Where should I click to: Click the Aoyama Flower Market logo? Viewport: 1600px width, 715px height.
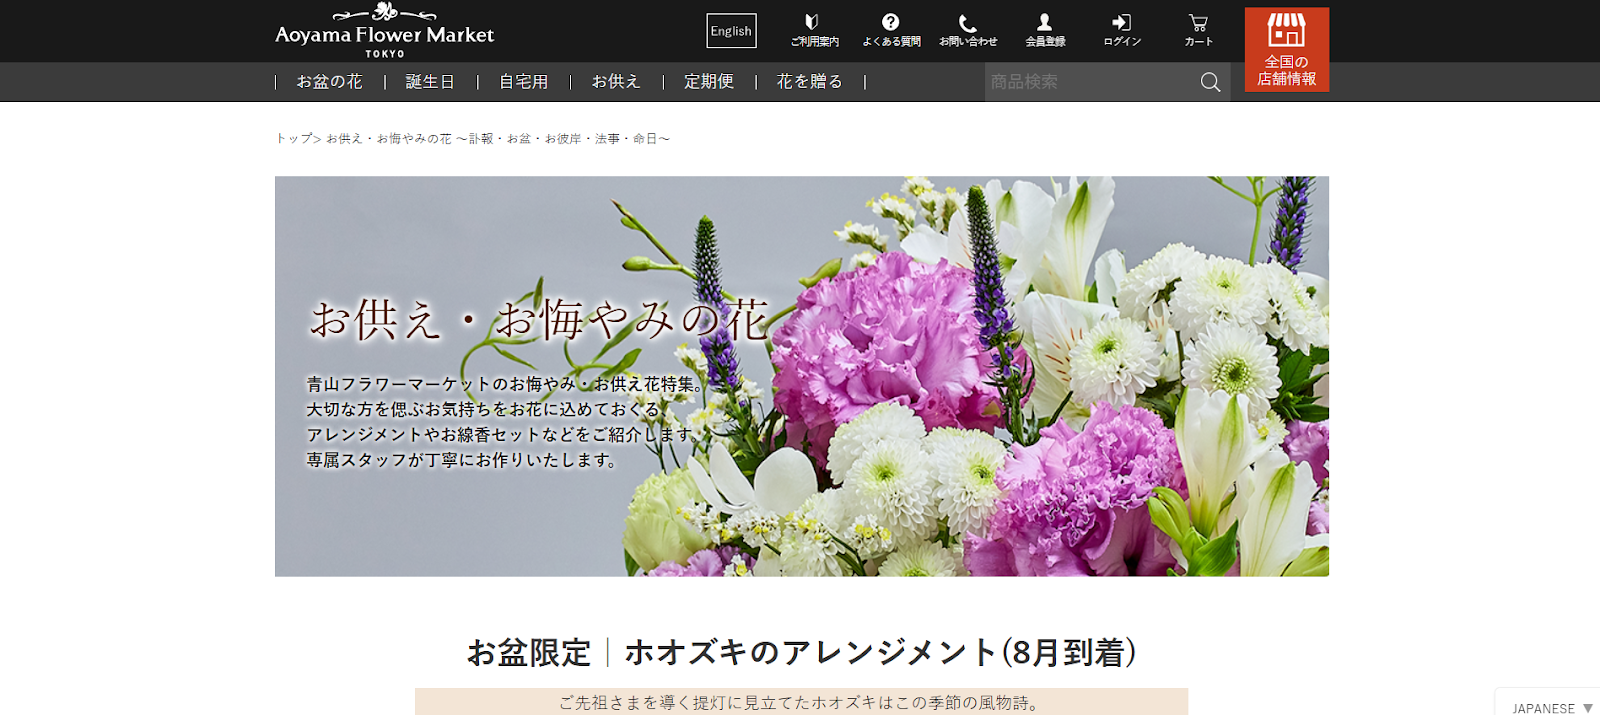(385, 31)
